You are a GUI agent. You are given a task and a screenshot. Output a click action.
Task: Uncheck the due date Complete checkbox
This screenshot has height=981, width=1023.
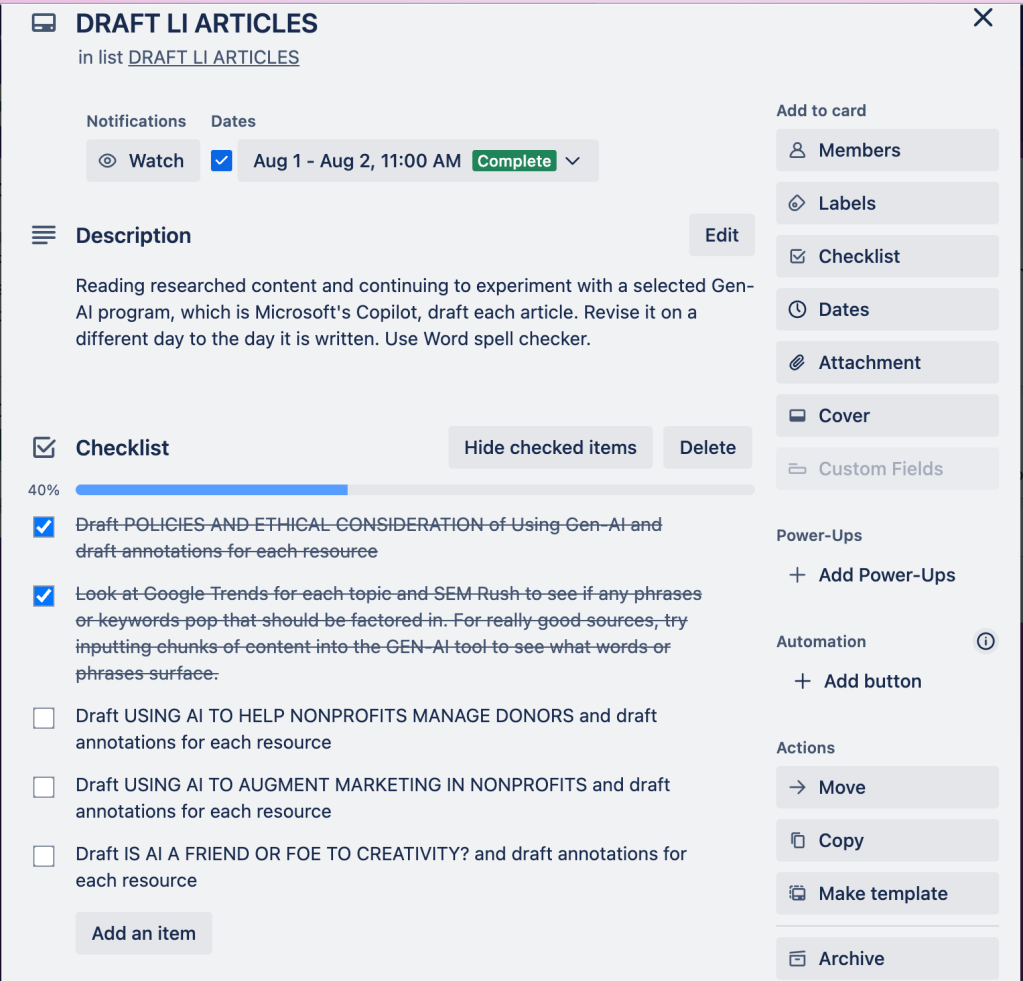222,161
